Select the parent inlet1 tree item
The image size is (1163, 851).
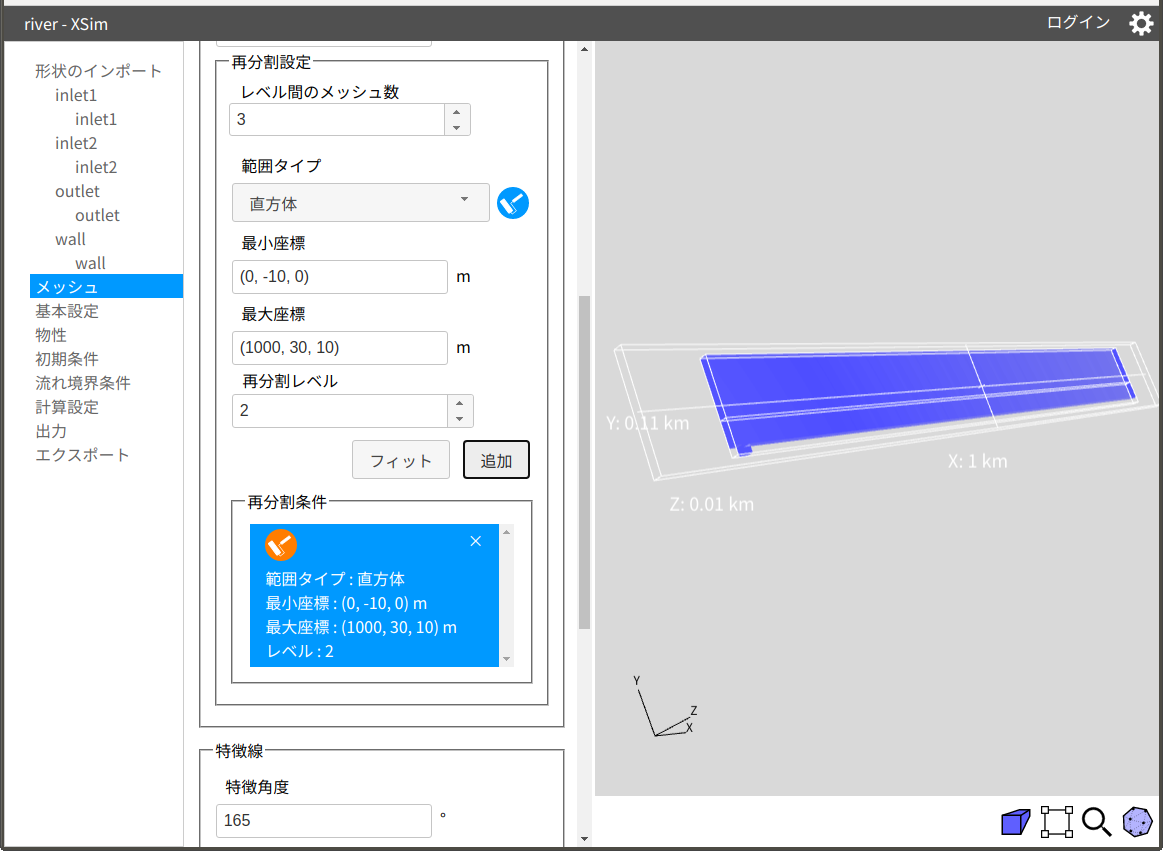[x=76, y=96]
